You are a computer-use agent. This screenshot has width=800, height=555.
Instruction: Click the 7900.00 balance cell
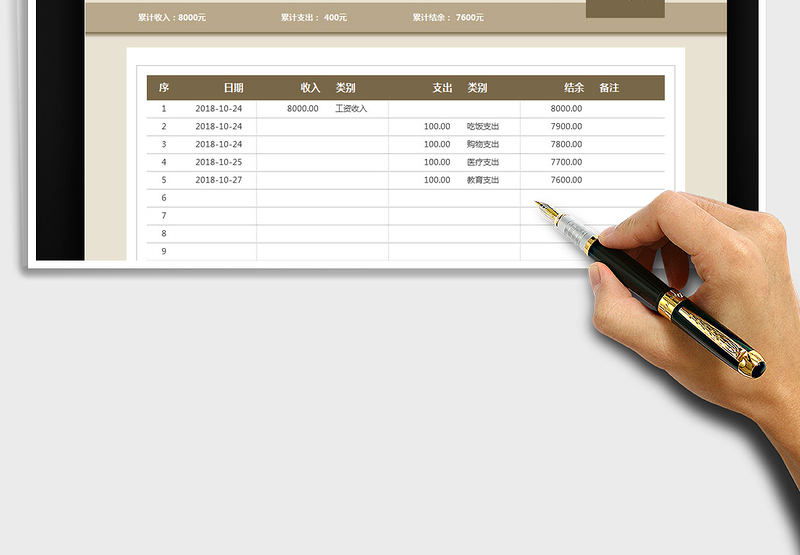[x=566, y=127]
